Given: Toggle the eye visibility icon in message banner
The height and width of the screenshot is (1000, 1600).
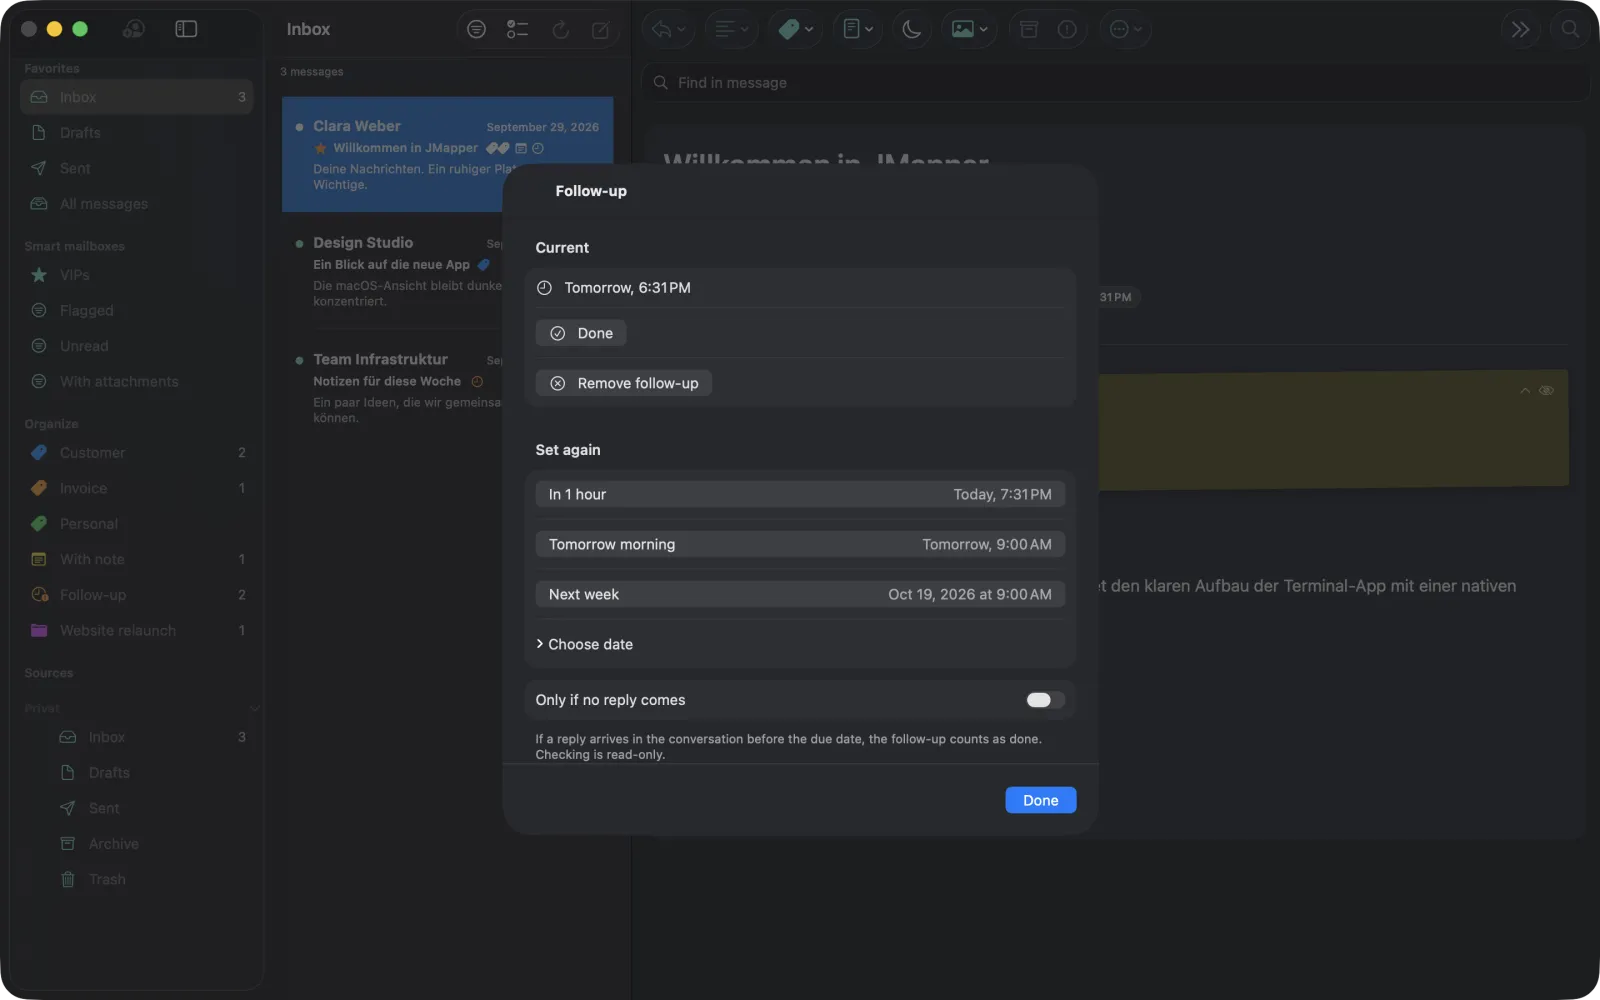Looking at the screenshot, I should (1546, 391).
